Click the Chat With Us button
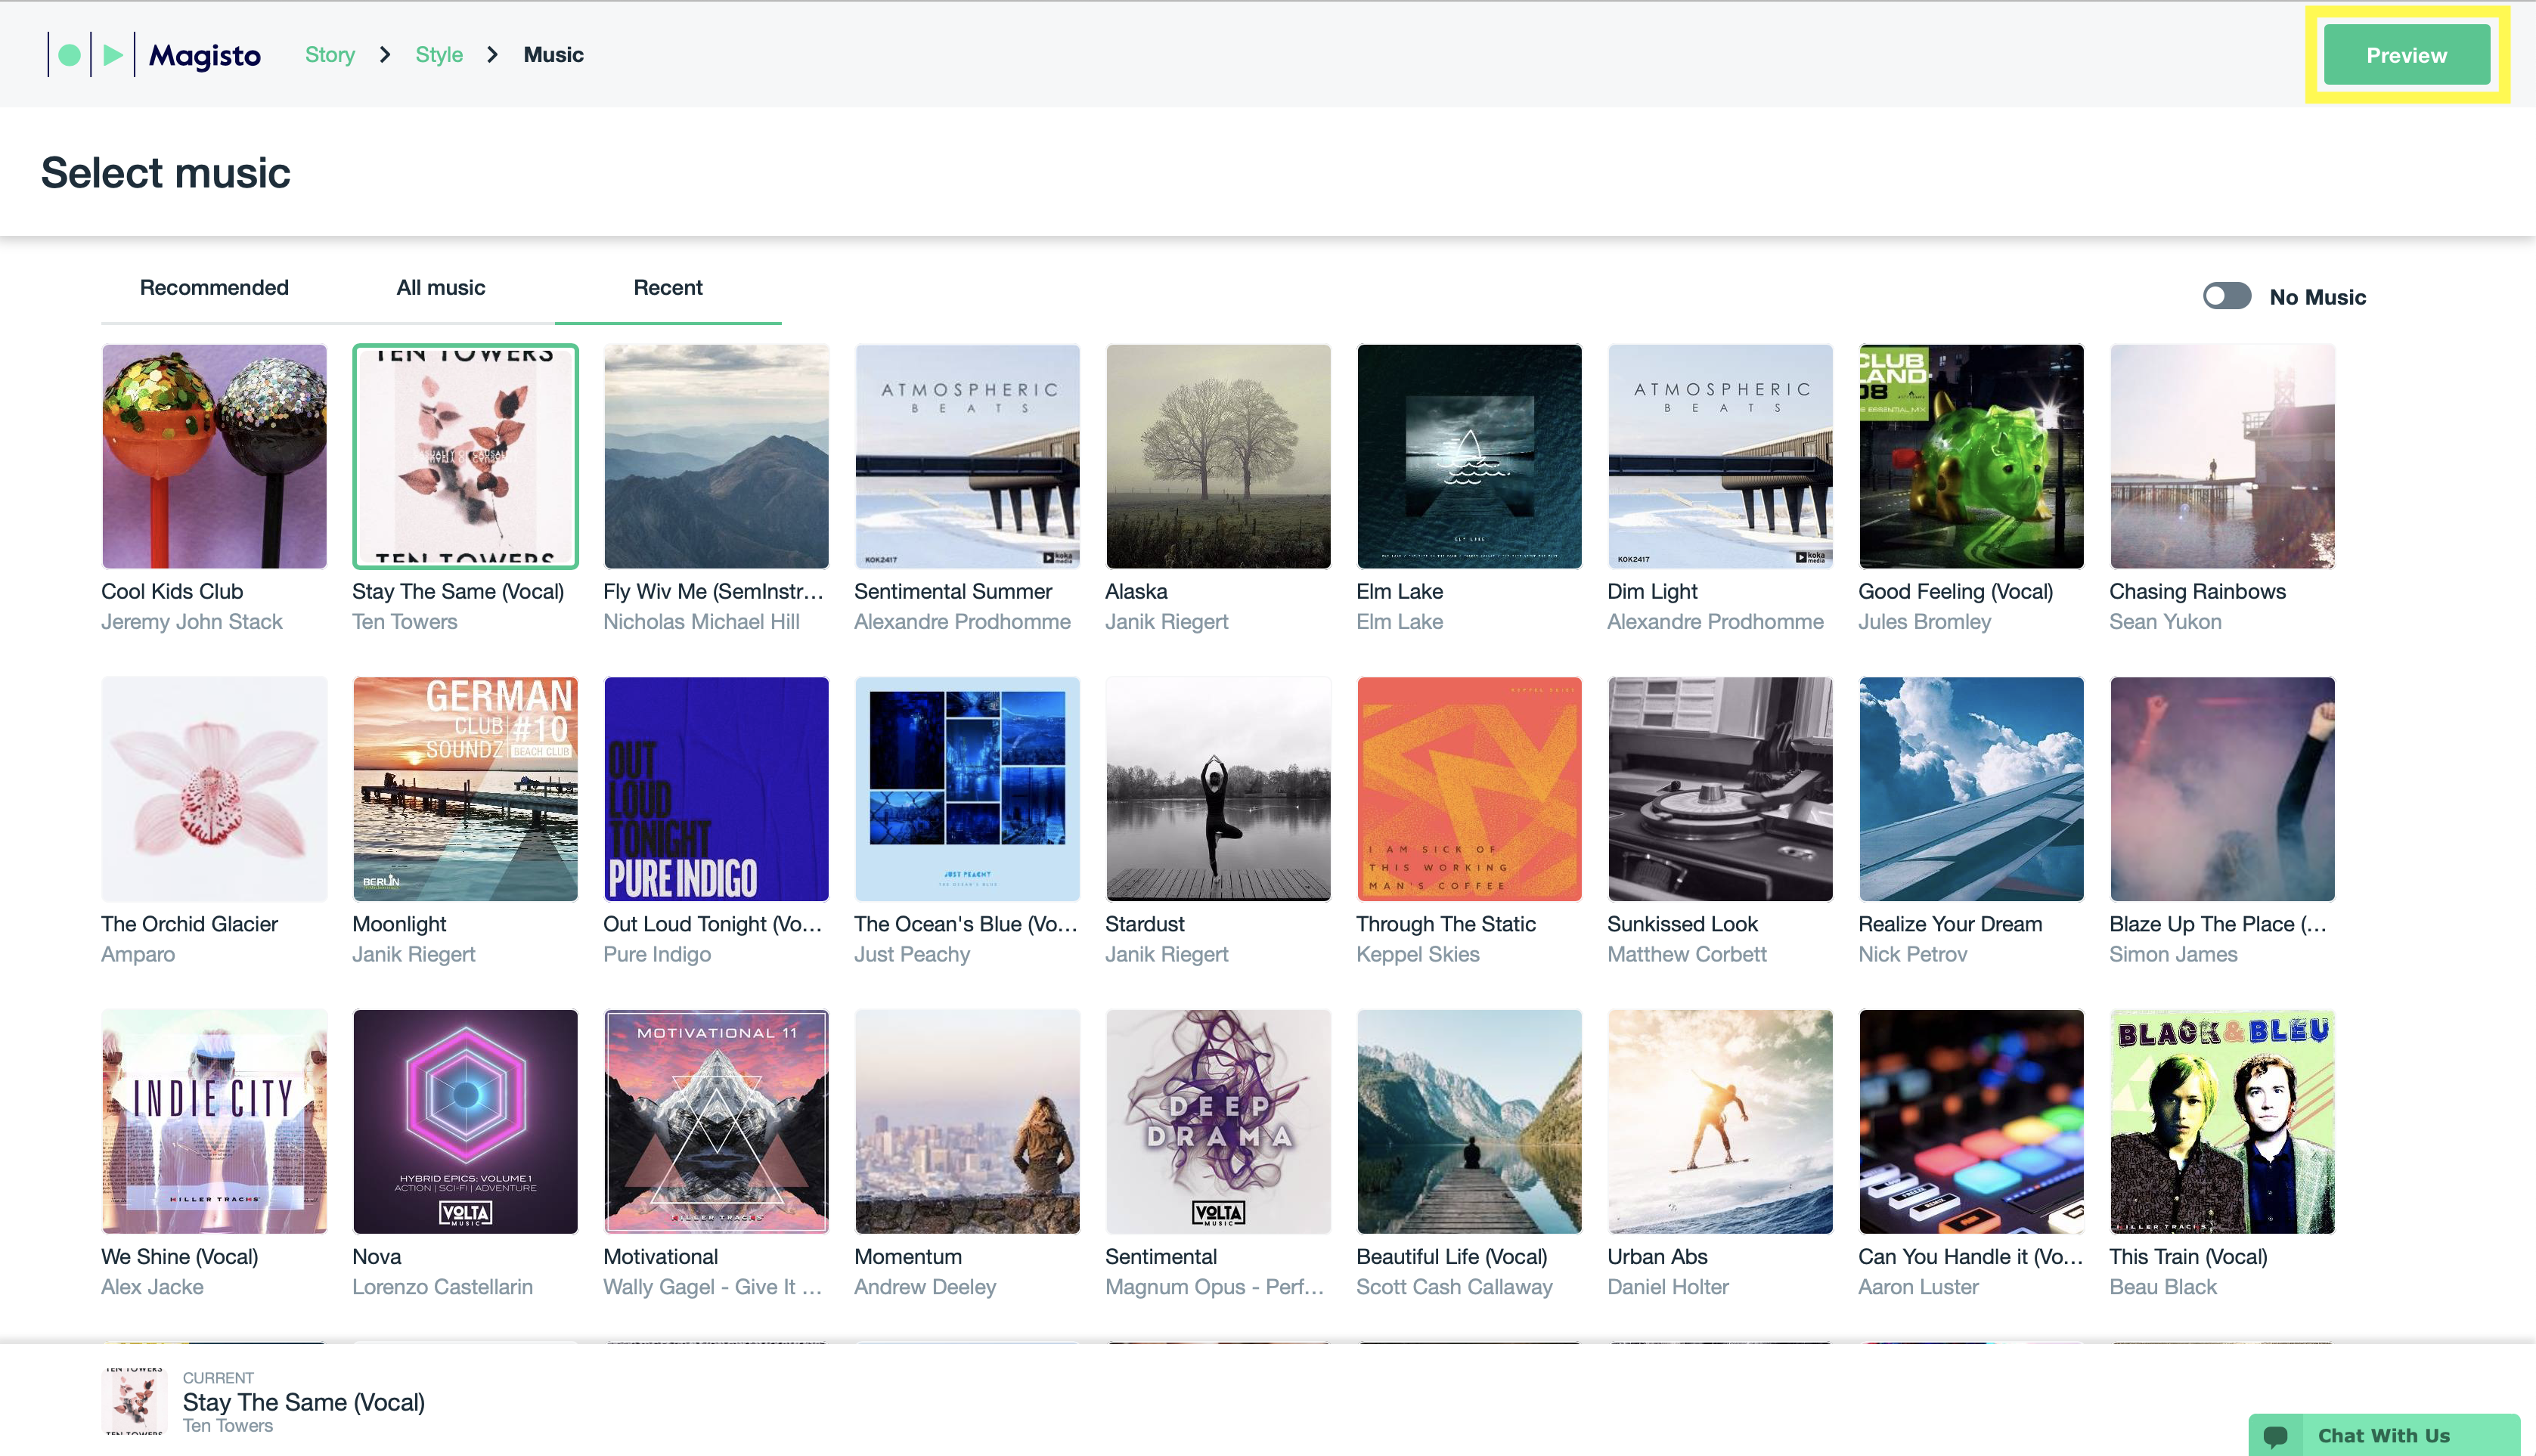 2383,1435
